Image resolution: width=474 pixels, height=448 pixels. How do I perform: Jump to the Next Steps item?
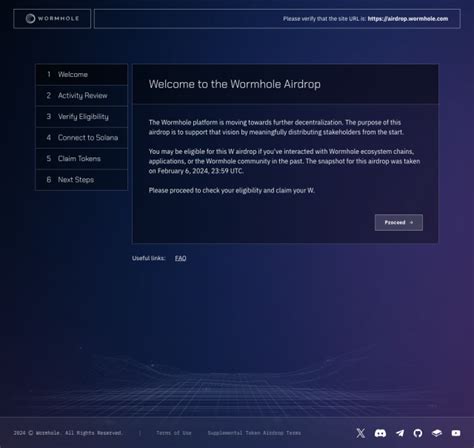click(x=82, y=180)
